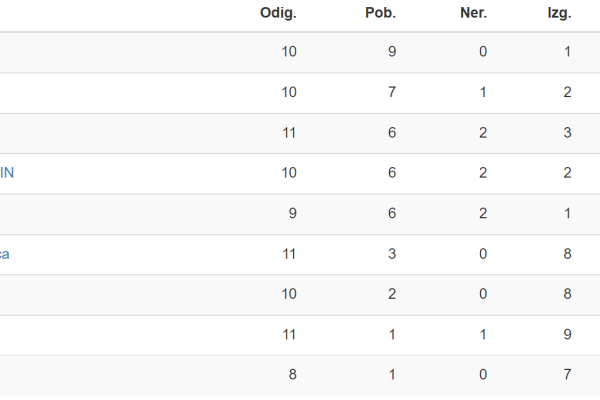Click the Pob. cell showing 7
This screenshot has width=600, height=400.
[x=392, y=92]
